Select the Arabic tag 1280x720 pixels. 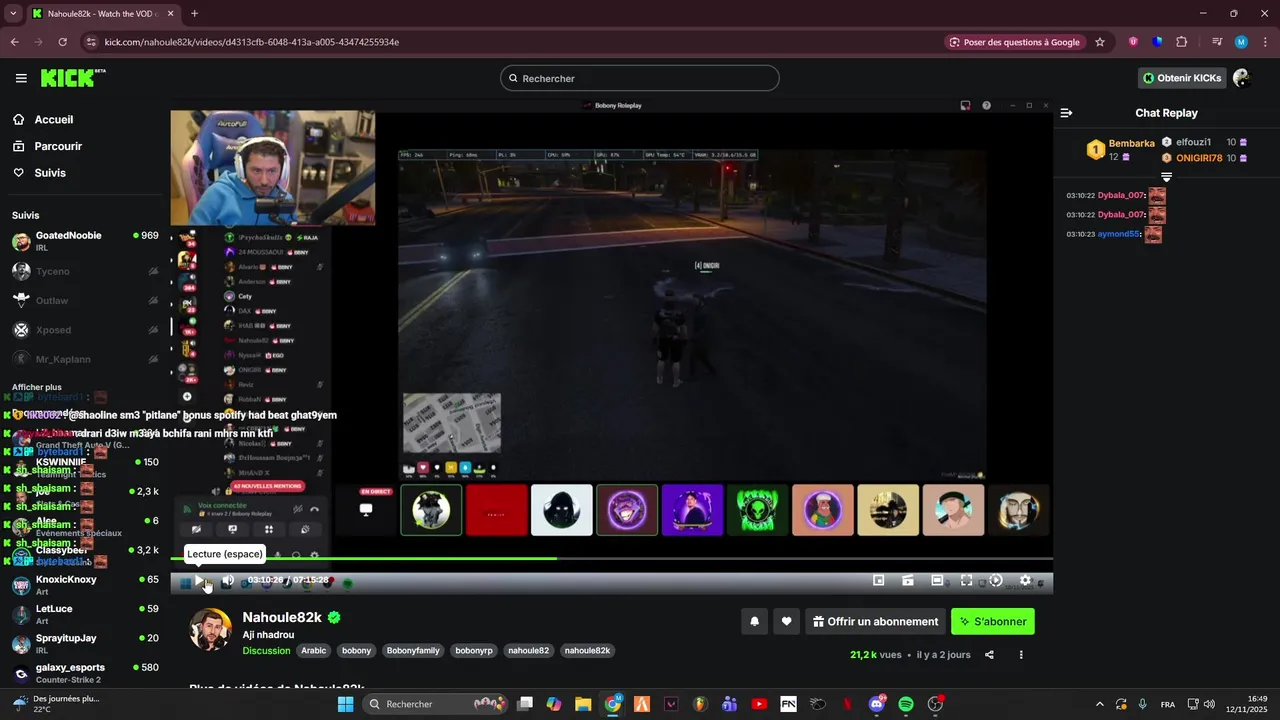click(x=314, y=650)
